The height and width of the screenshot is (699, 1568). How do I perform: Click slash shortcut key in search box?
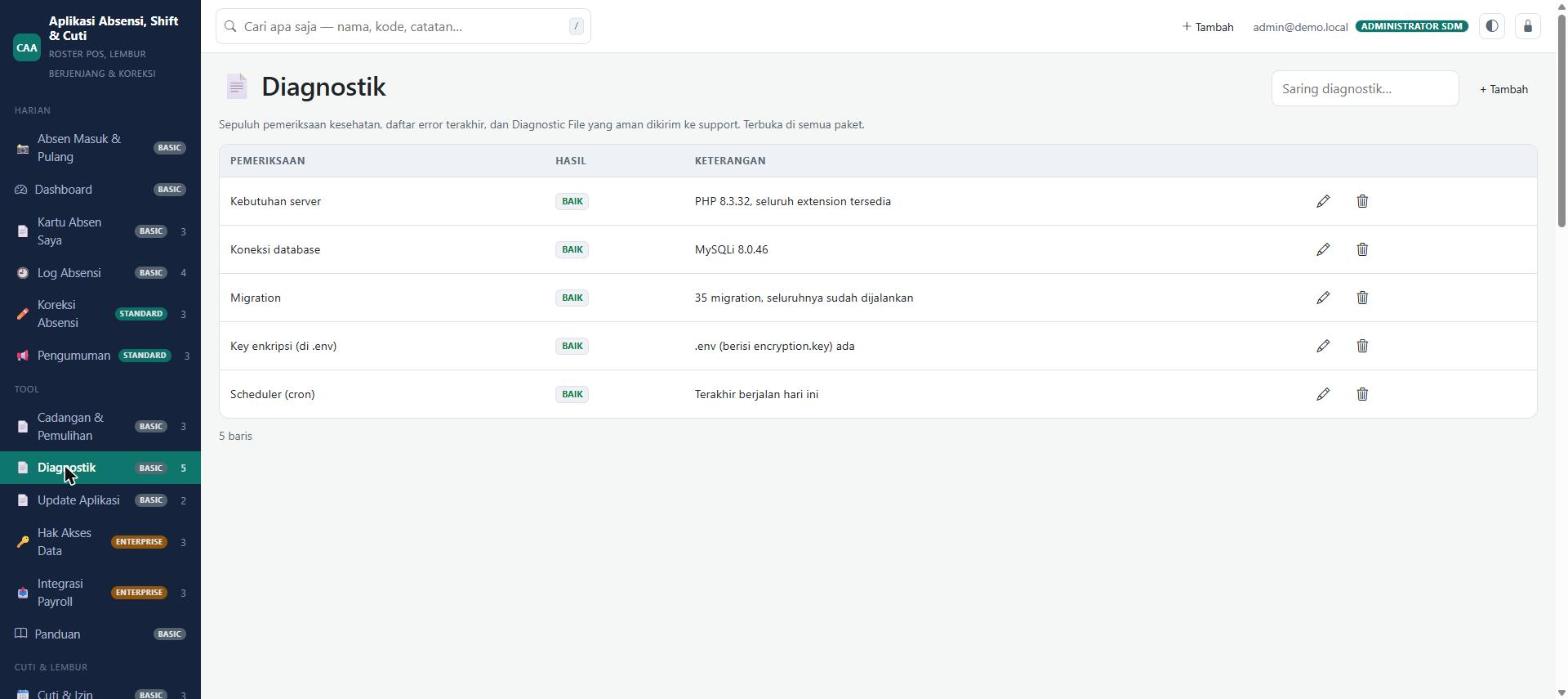[x=576, y=27]
